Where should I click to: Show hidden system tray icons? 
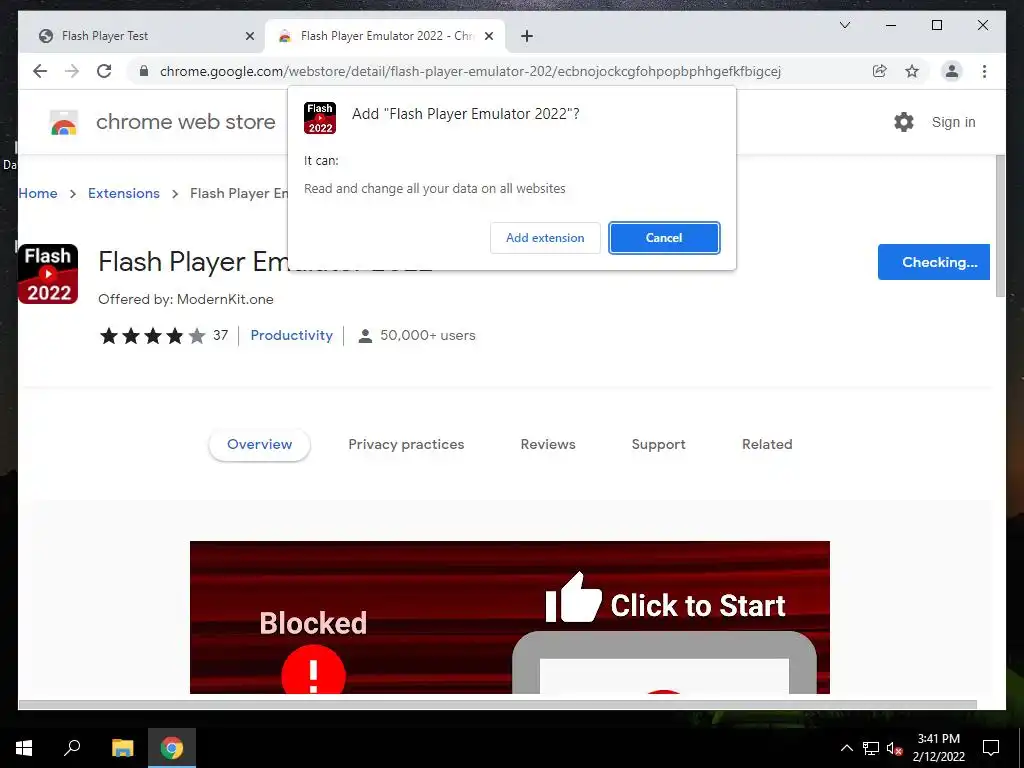pos(846,748)
